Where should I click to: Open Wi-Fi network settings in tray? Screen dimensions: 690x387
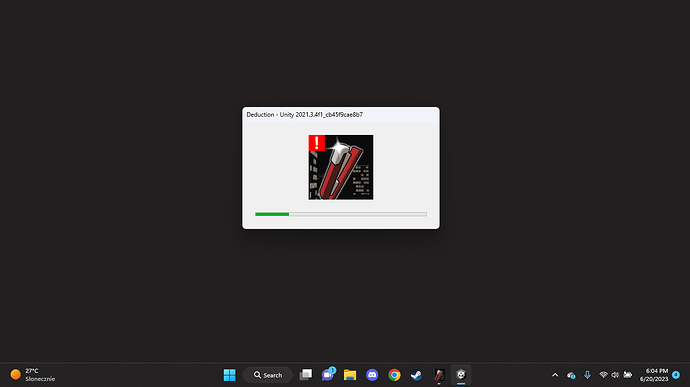click(603, 375)
